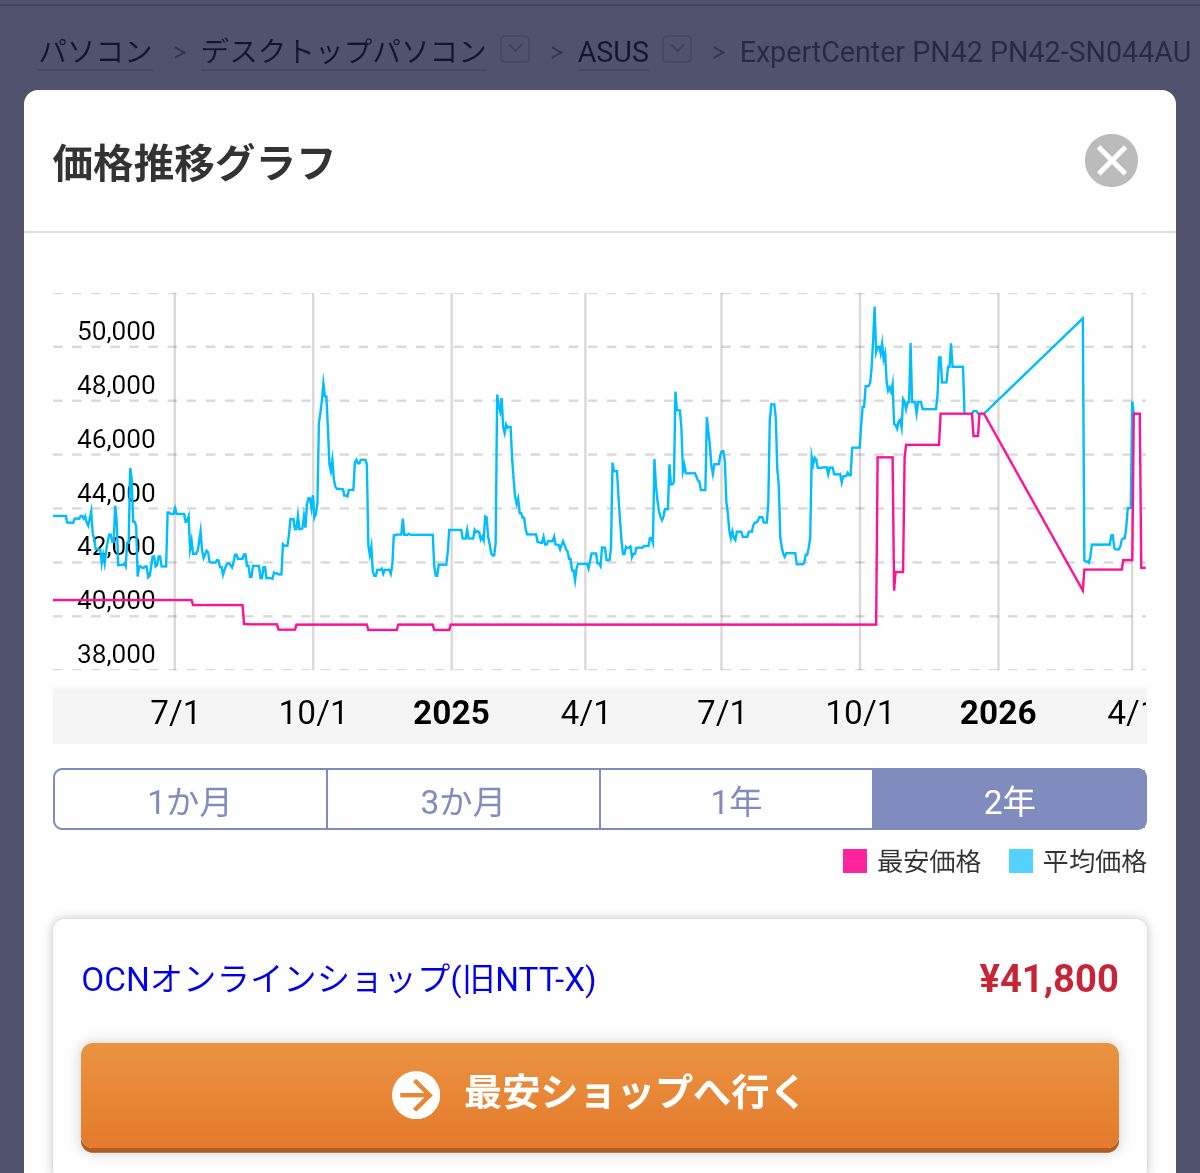Open the ASUS brand dropdown chevron
The image size is (1200, 1173).
click(677, 49)
